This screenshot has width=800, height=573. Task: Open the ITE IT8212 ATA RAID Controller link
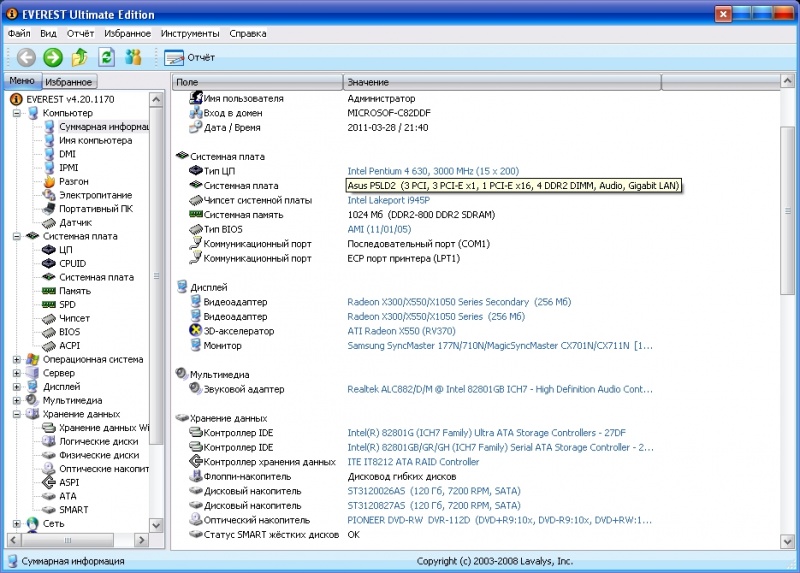pos(413,462)
